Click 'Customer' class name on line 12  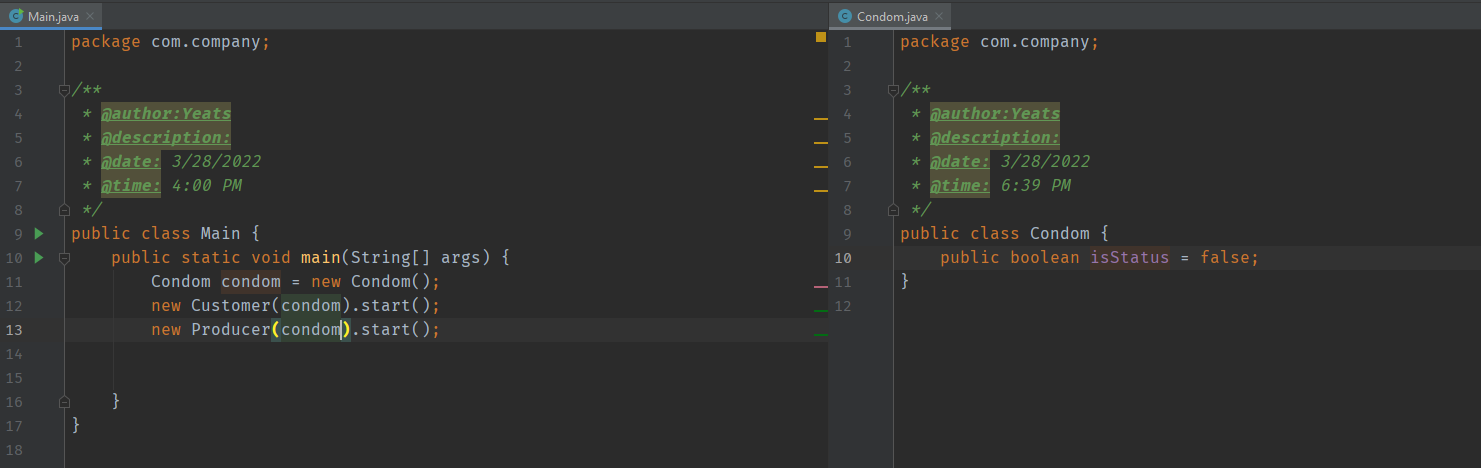(231, 306)
